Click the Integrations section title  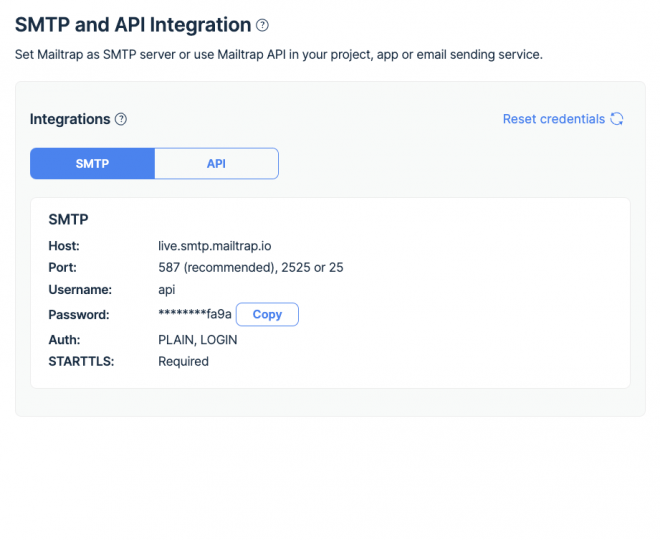coord(70,119)
